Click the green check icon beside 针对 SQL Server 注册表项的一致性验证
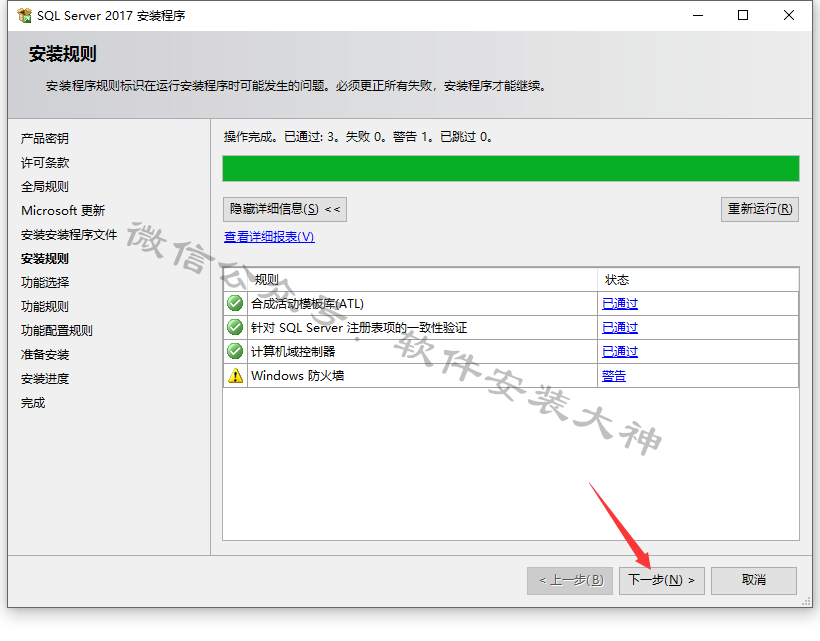 tap(235, 327)
